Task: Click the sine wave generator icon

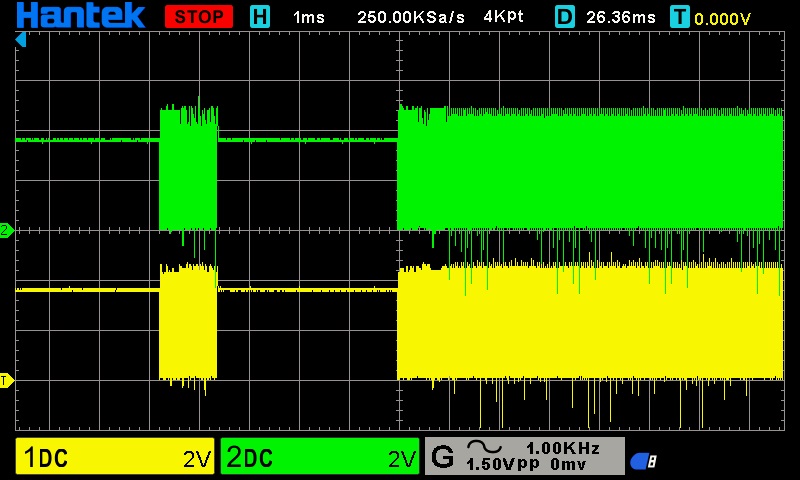Action: pos(485,447)
